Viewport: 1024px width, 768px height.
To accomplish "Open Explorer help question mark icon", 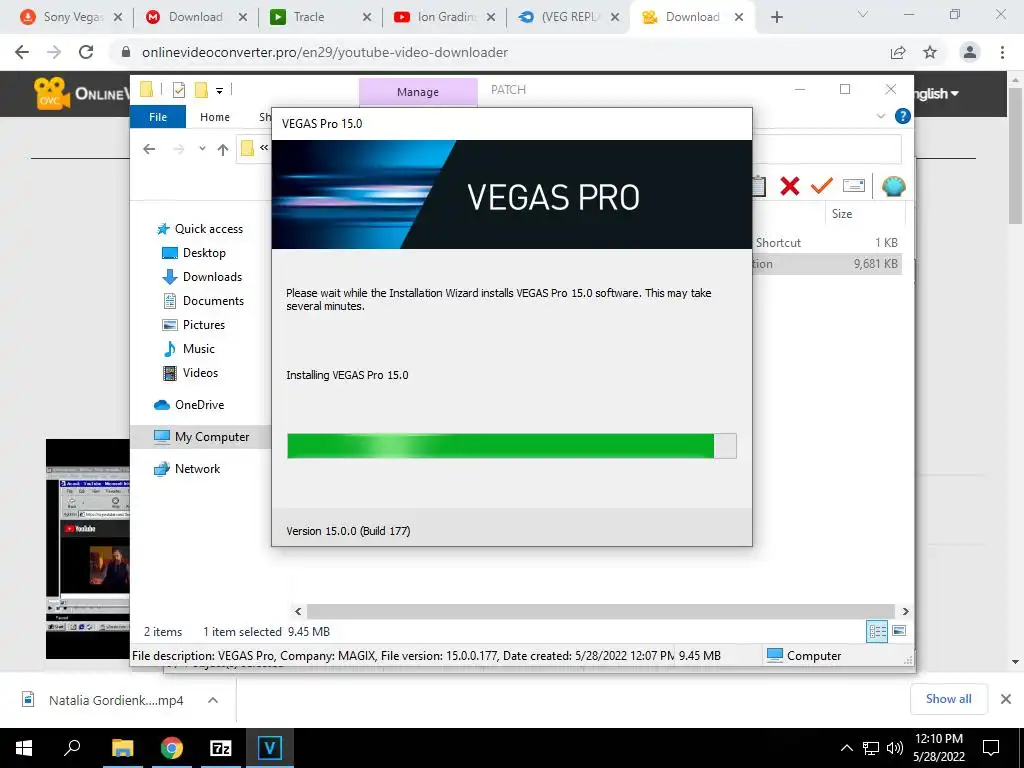I will [x=903, y=116].
